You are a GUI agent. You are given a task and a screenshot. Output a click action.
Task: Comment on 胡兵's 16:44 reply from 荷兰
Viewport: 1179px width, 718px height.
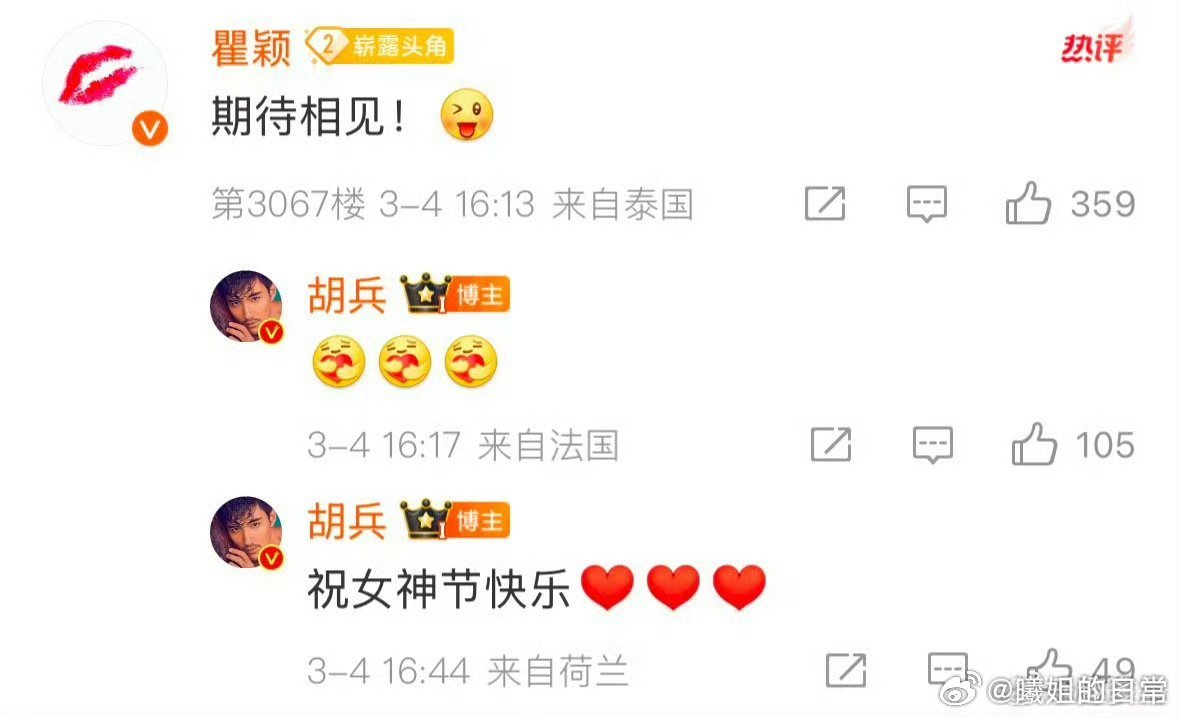pos(947,668)
